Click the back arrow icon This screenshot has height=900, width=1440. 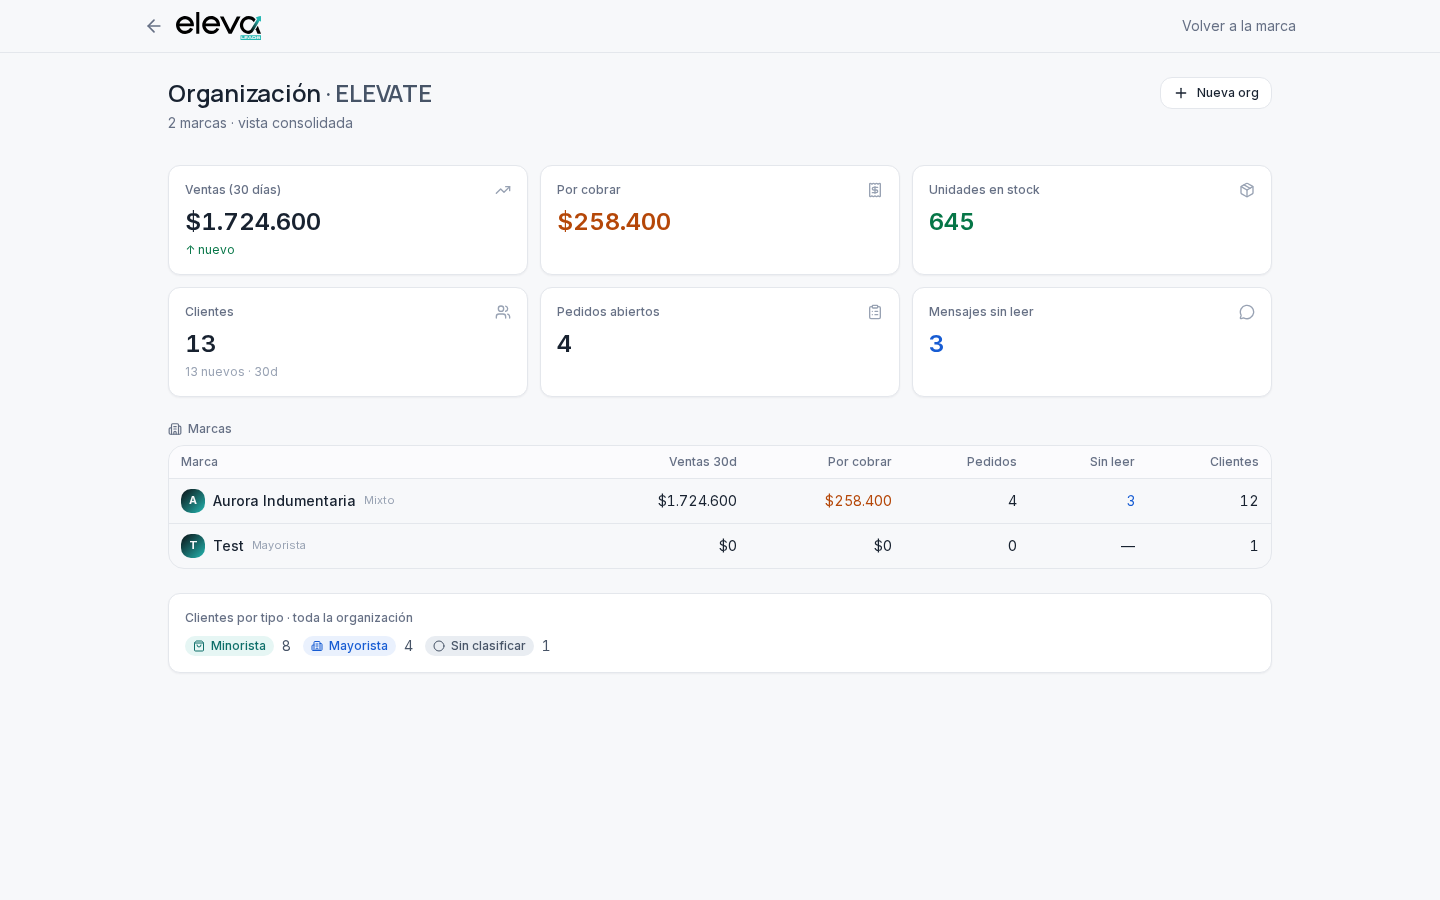[153, 26]
